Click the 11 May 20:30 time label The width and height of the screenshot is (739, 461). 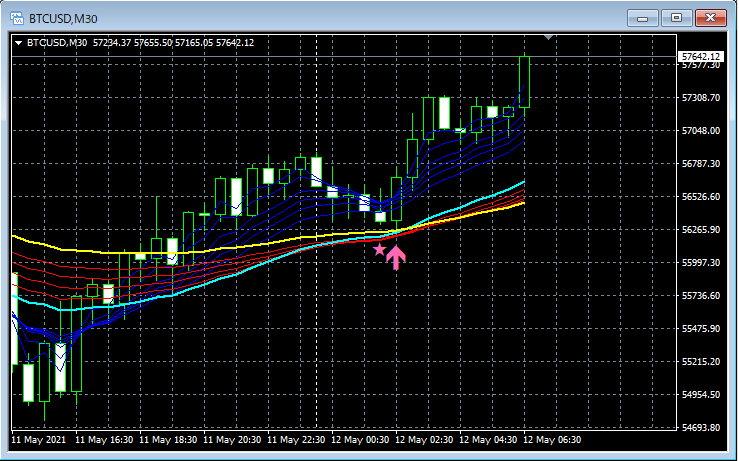coord(232,440)
